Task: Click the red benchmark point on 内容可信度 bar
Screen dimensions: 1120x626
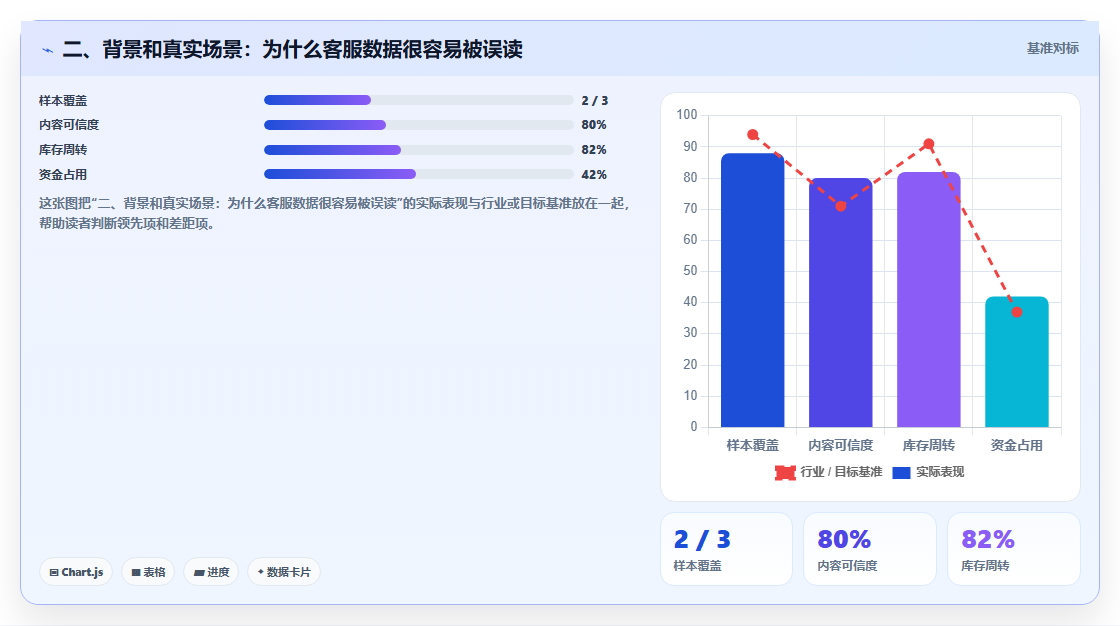Action: click(x=841, y=206)
